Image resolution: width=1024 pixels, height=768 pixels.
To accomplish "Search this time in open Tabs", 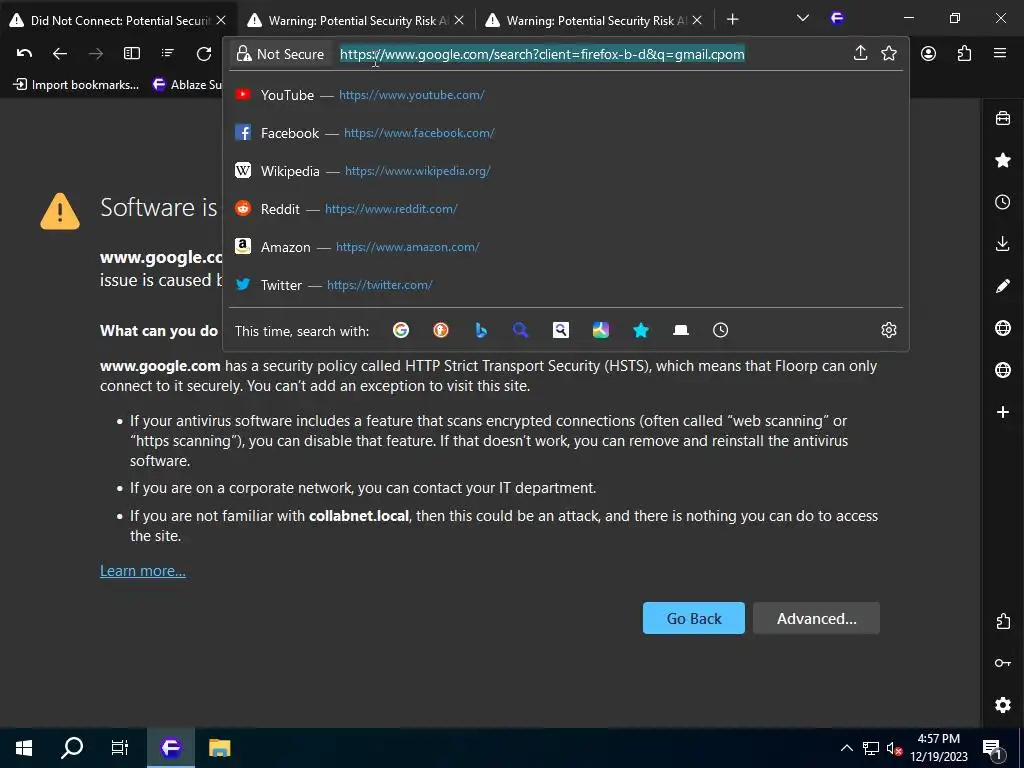I will (x=680, y=330).
